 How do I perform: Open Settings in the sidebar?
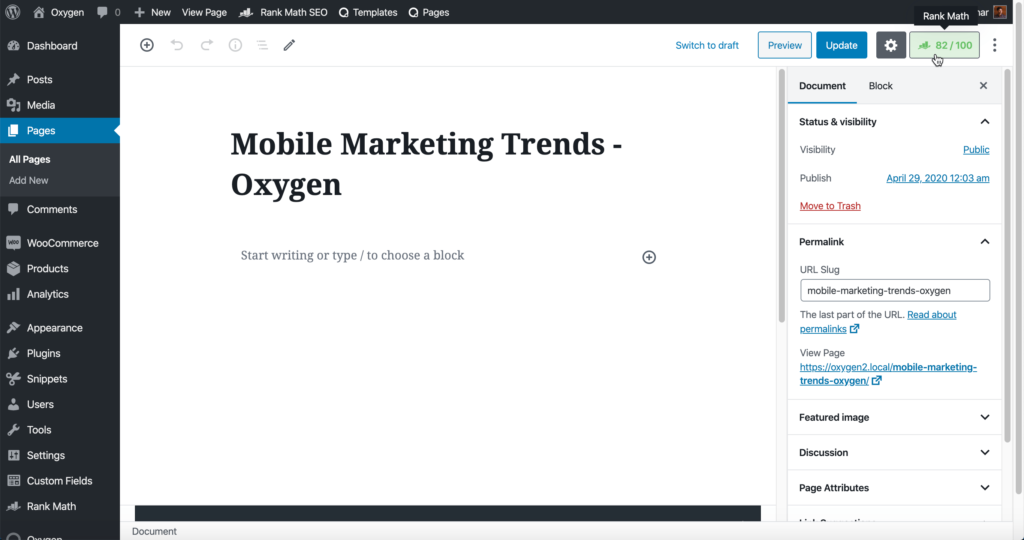coord(59,455)
